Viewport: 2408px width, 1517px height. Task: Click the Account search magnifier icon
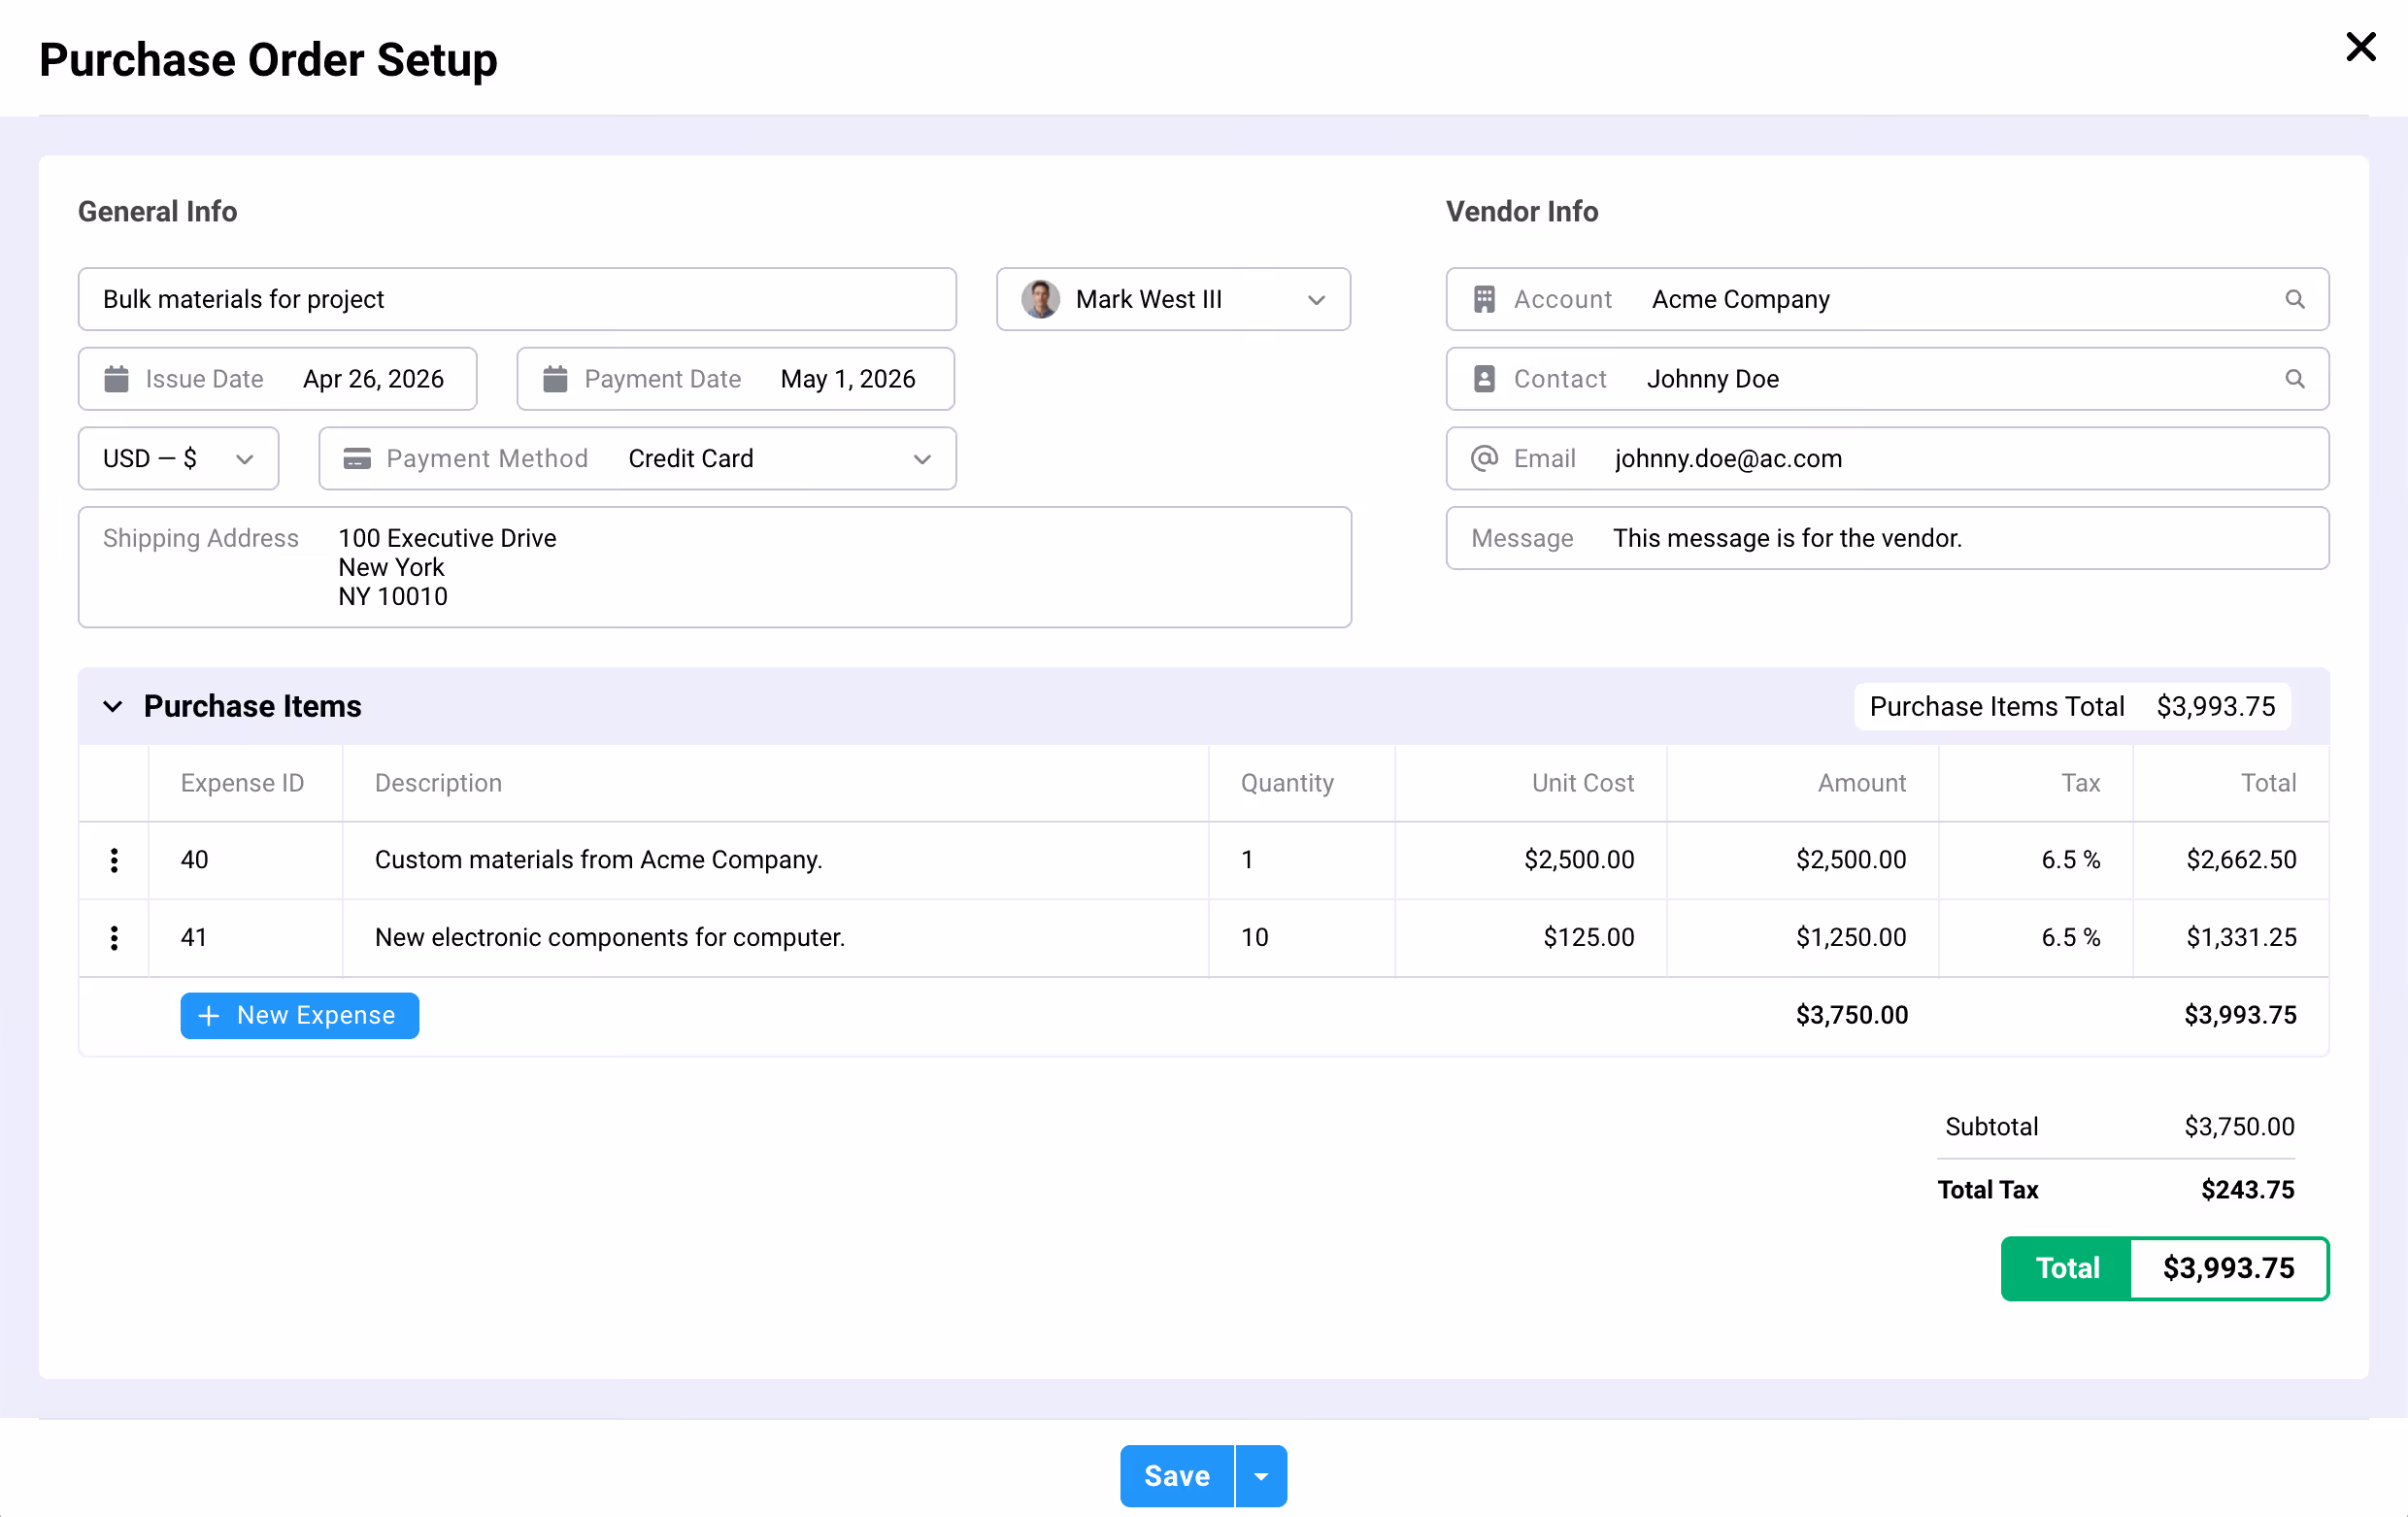[2294, 299]
